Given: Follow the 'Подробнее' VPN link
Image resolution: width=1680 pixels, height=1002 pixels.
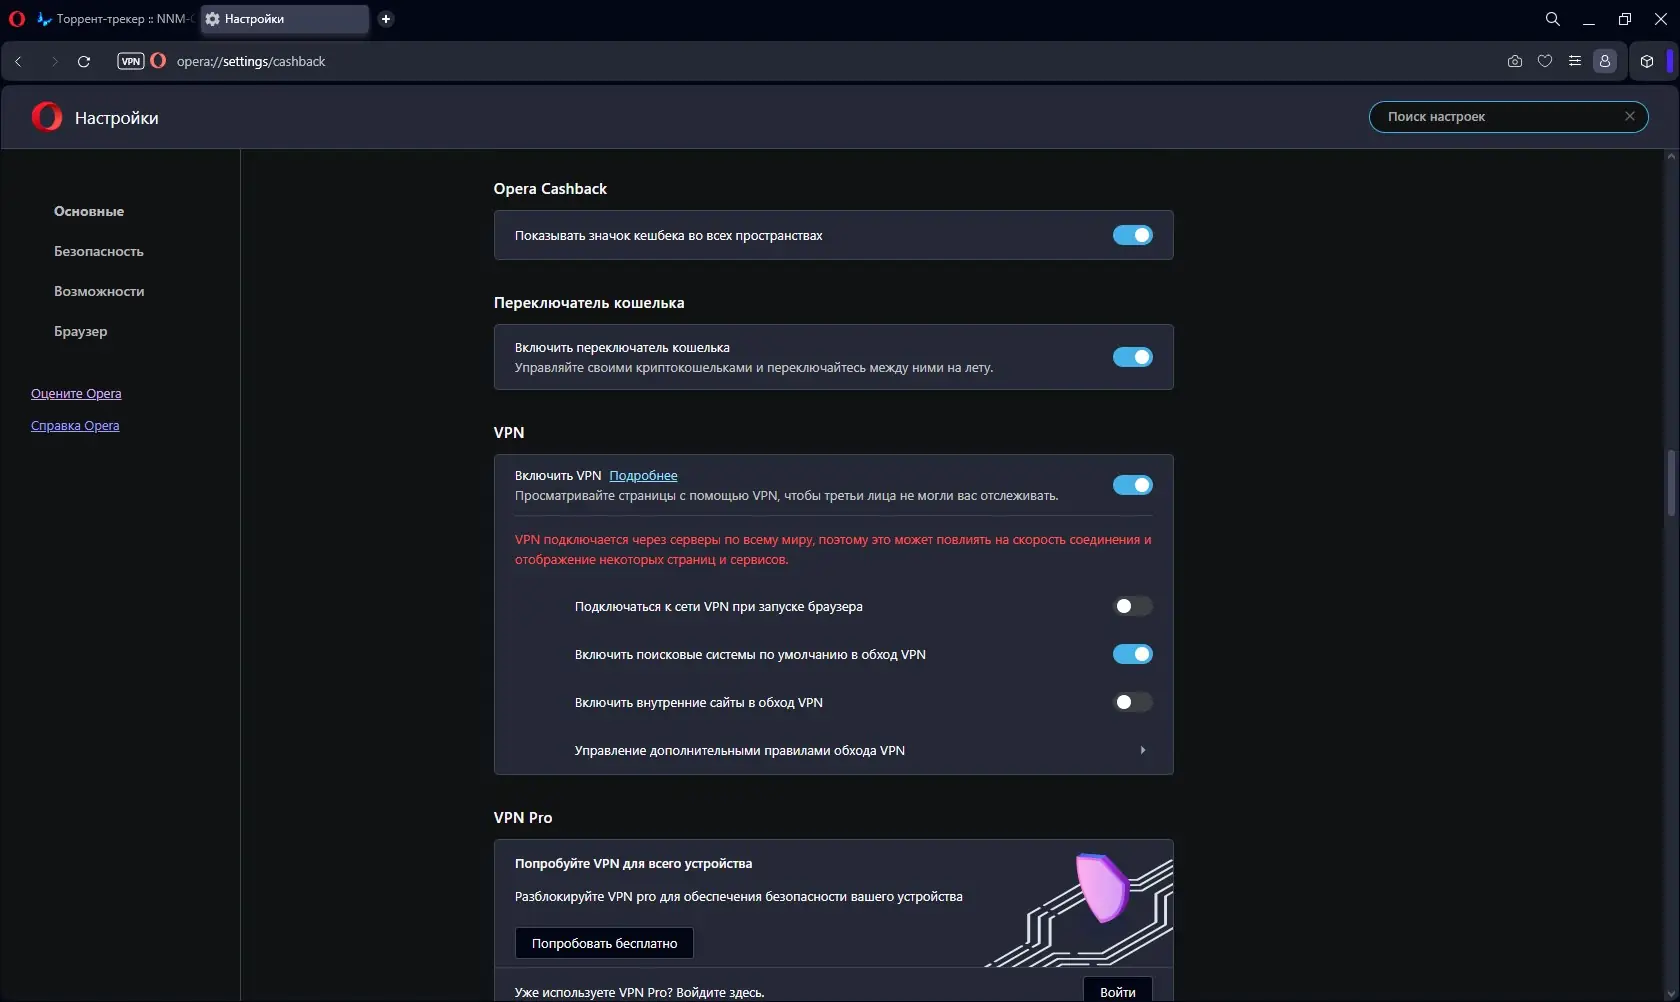Looking at the screenshot, I should [x=643, y=475].
